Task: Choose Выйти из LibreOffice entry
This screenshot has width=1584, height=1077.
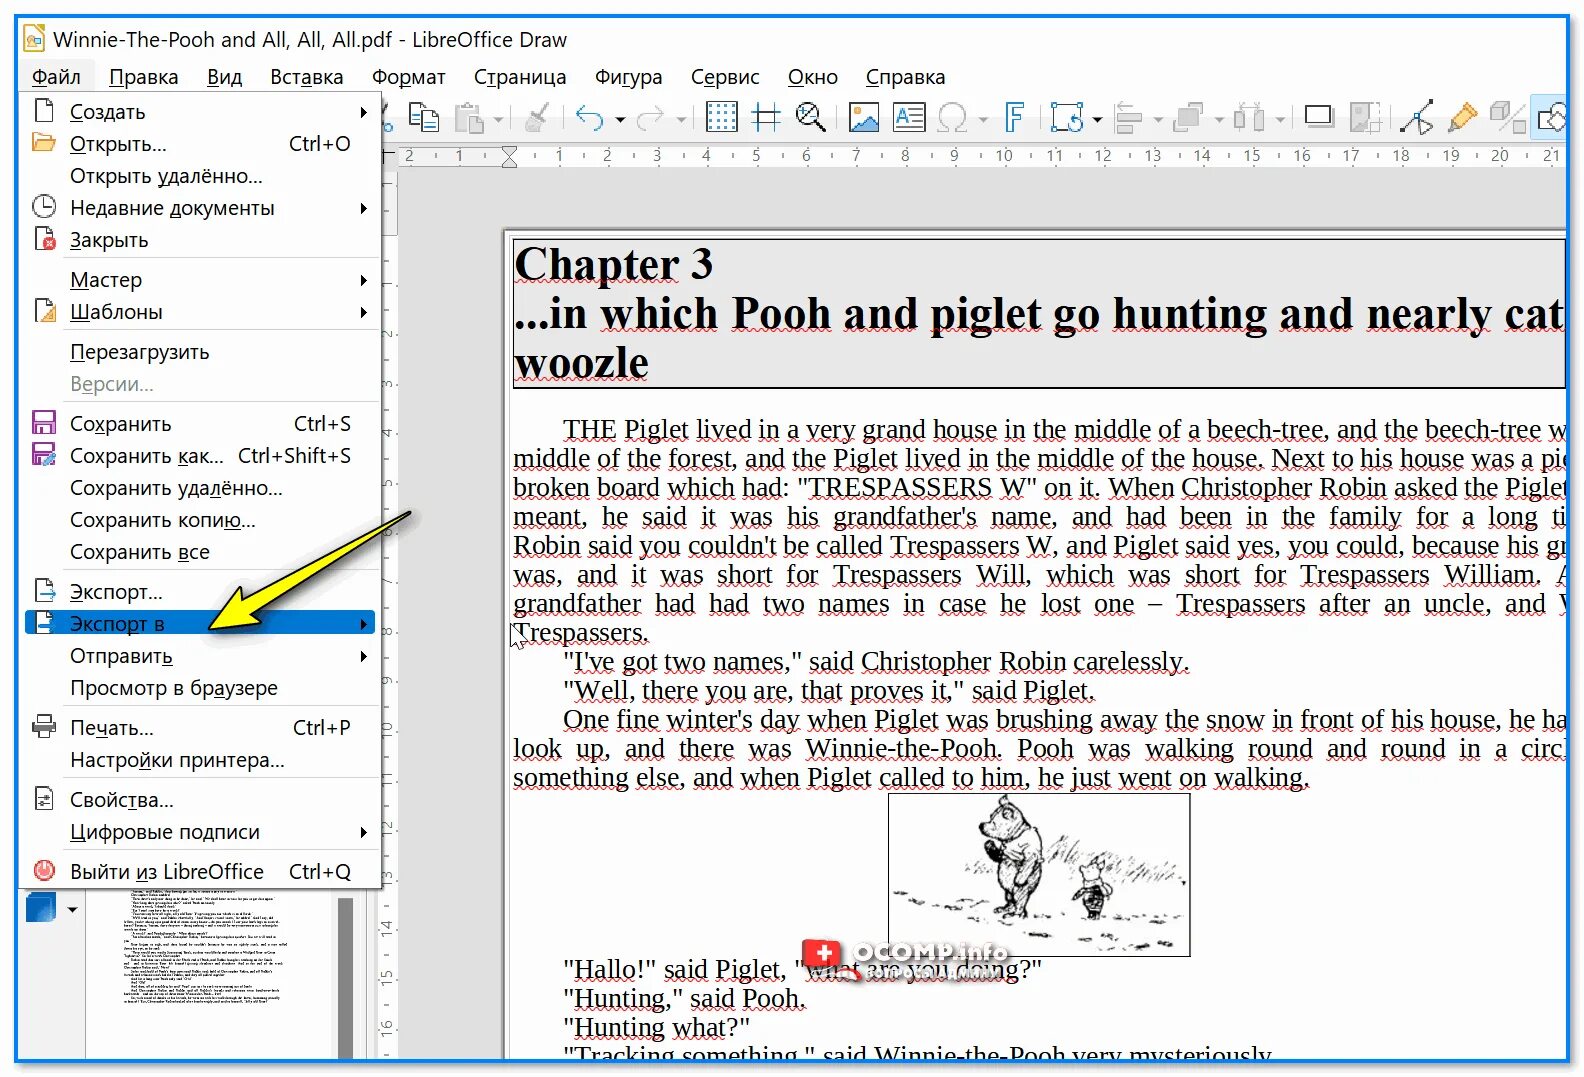Action: [x=200, y=872]
